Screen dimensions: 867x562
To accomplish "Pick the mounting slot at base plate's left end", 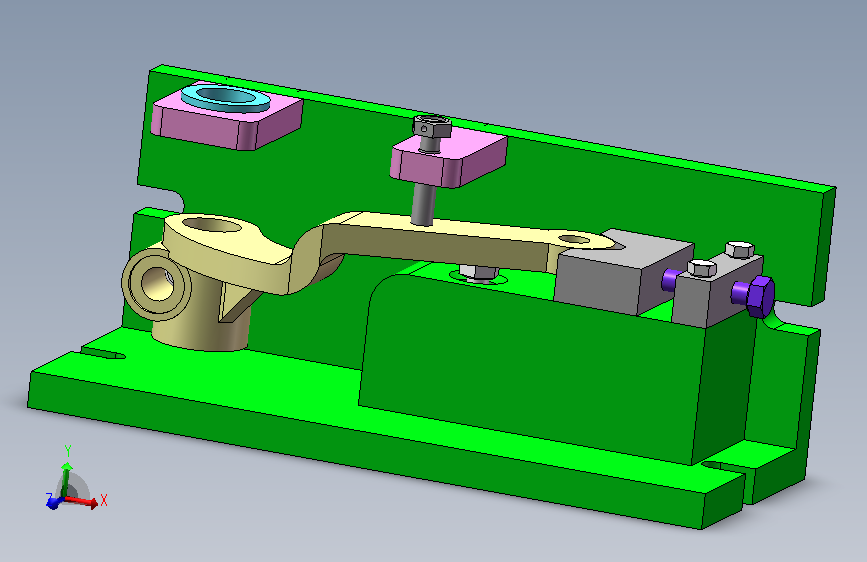I will pyautogui.click(x=103, y=353).
